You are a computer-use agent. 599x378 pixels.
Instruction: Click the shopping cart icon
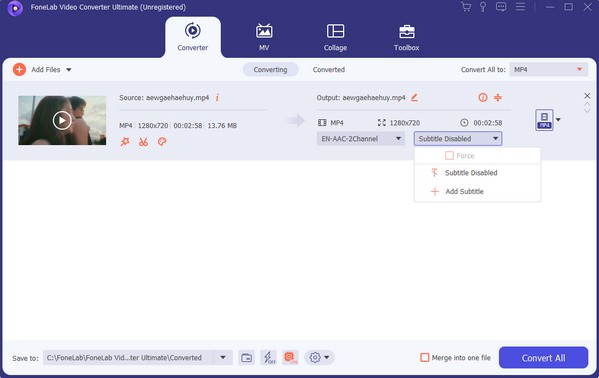point(466,7)
